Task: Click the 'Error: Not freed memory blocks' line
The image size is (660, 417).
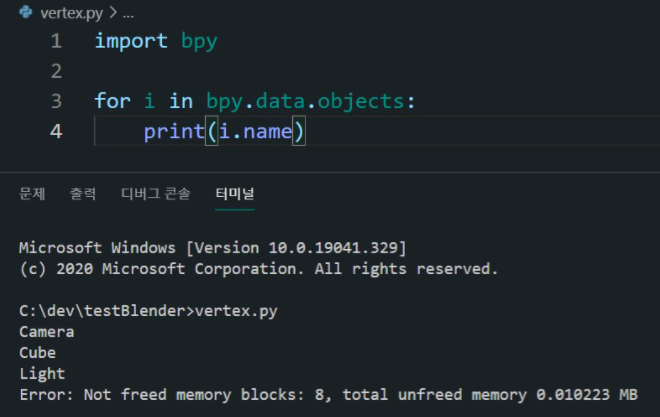Action: [x=328, y=395]
